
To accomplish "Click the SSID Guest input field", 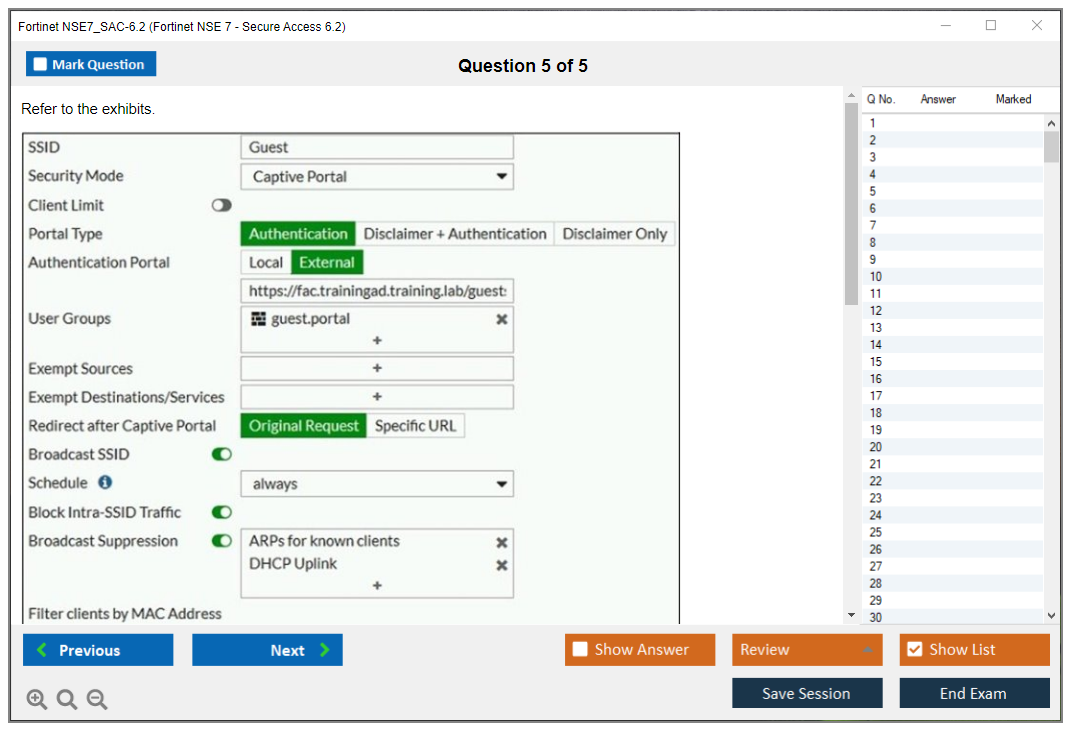I will coord(377,147).
